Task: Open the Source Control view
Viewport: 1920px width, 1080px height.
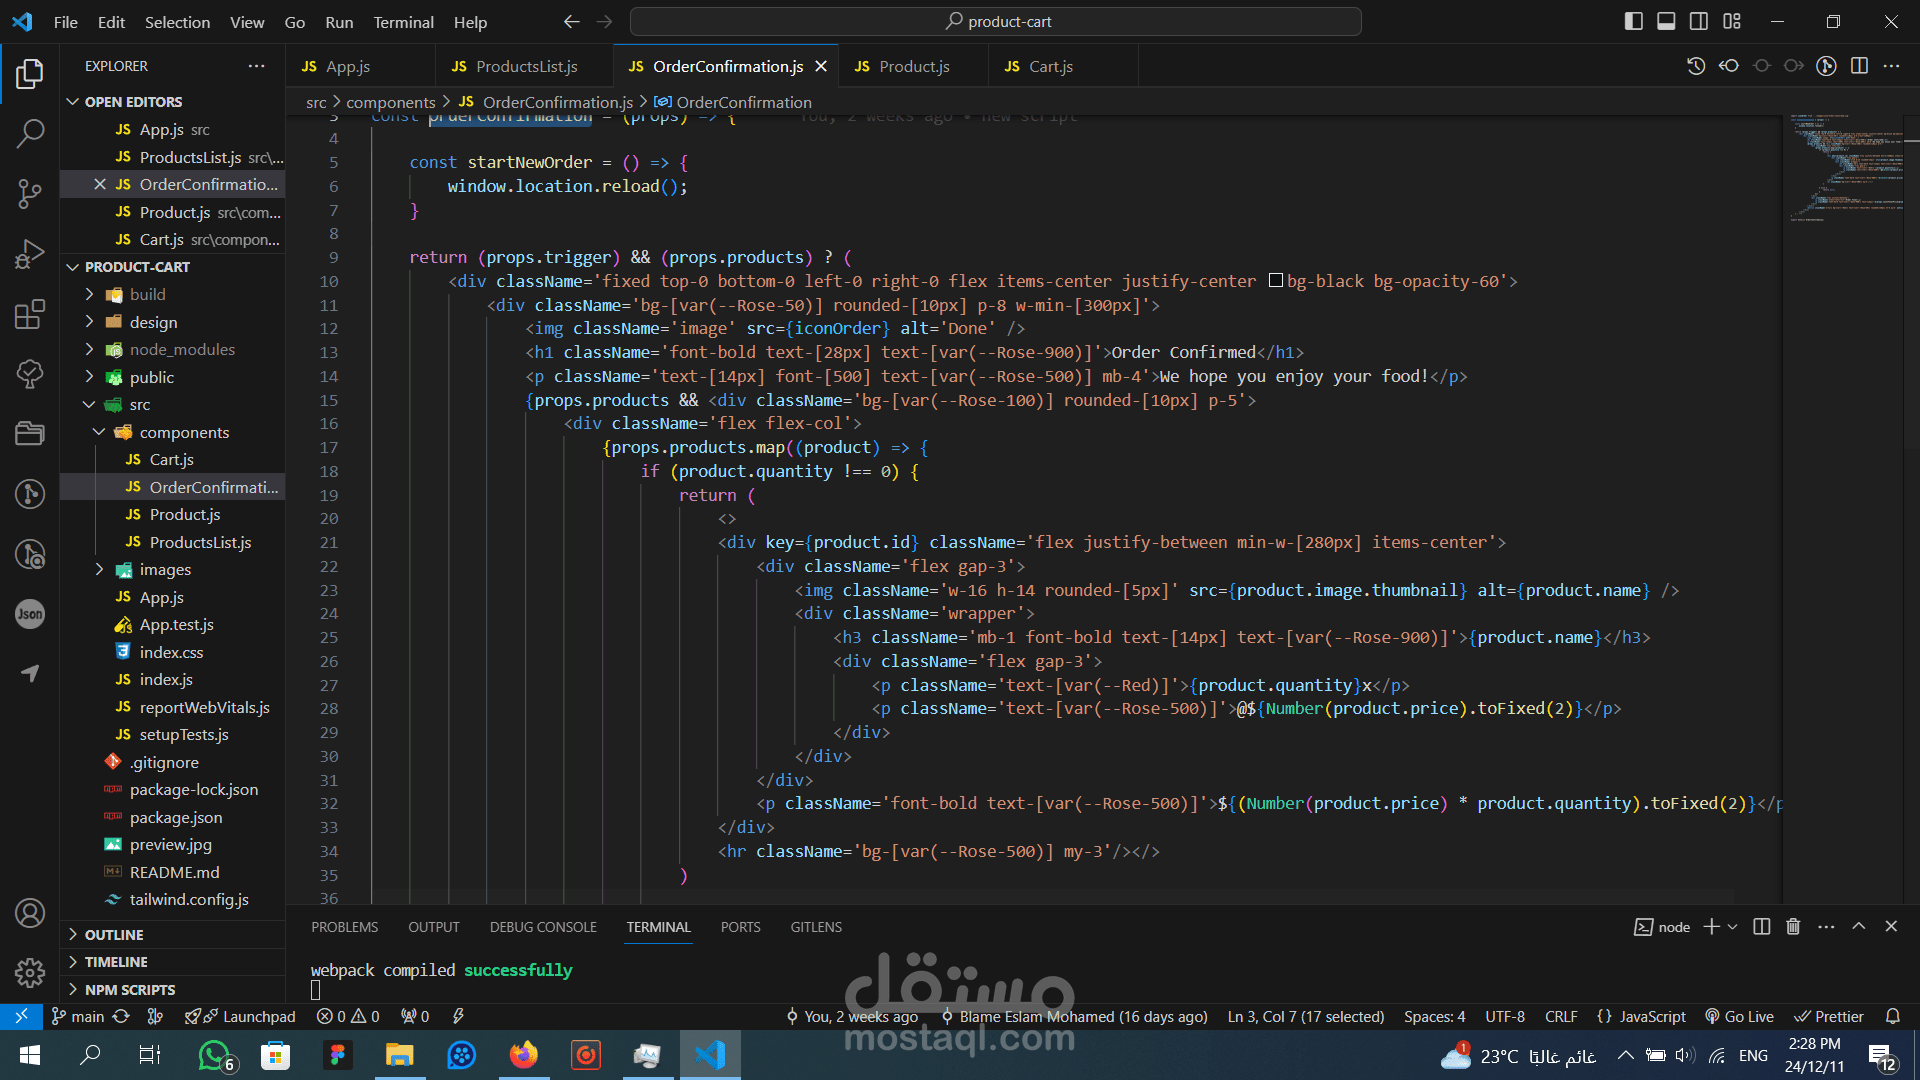Action: coord(30,193)
